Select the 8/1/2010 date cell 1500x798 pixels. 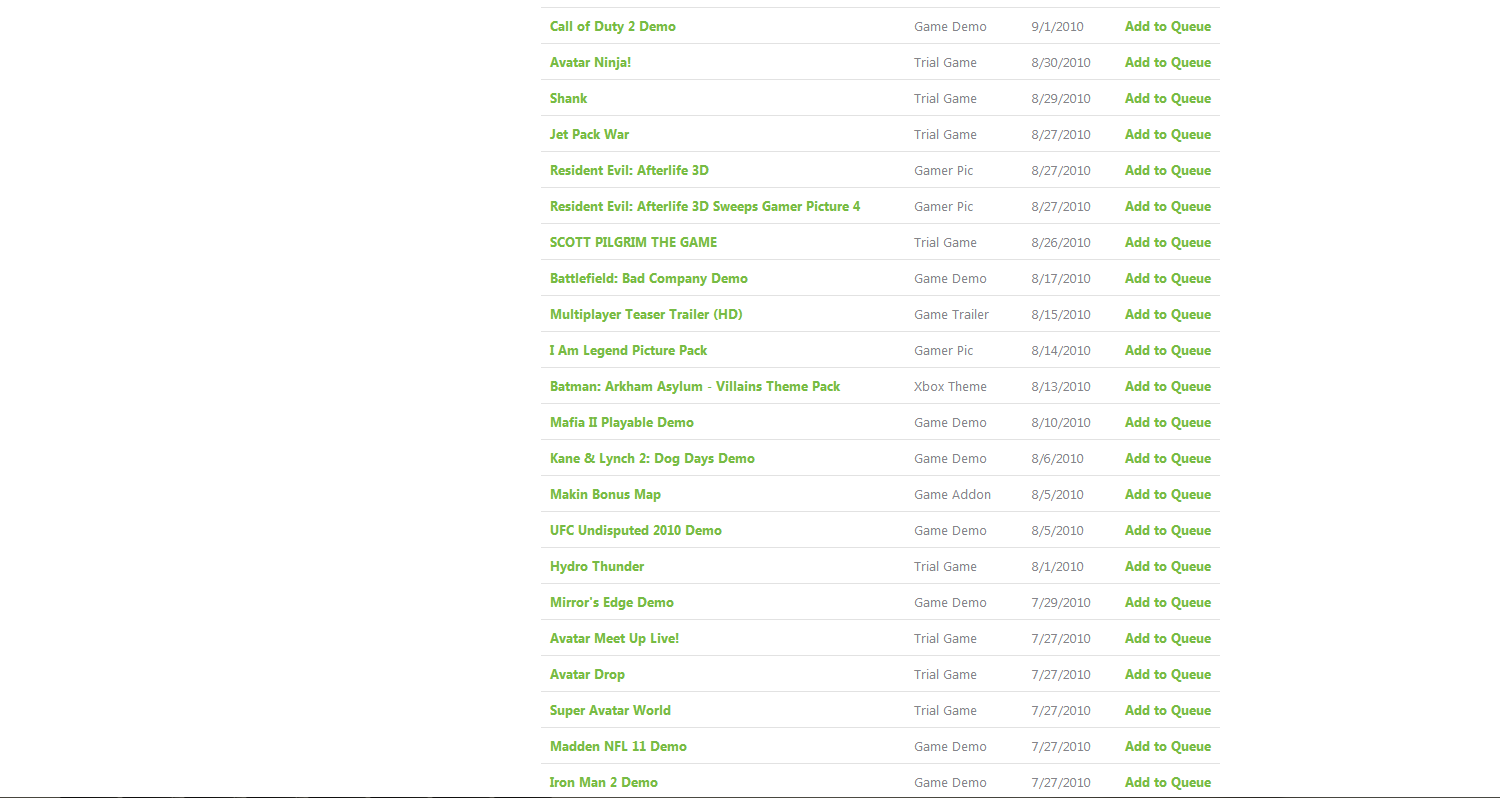pyautogui.click(x=1057, y=567)
